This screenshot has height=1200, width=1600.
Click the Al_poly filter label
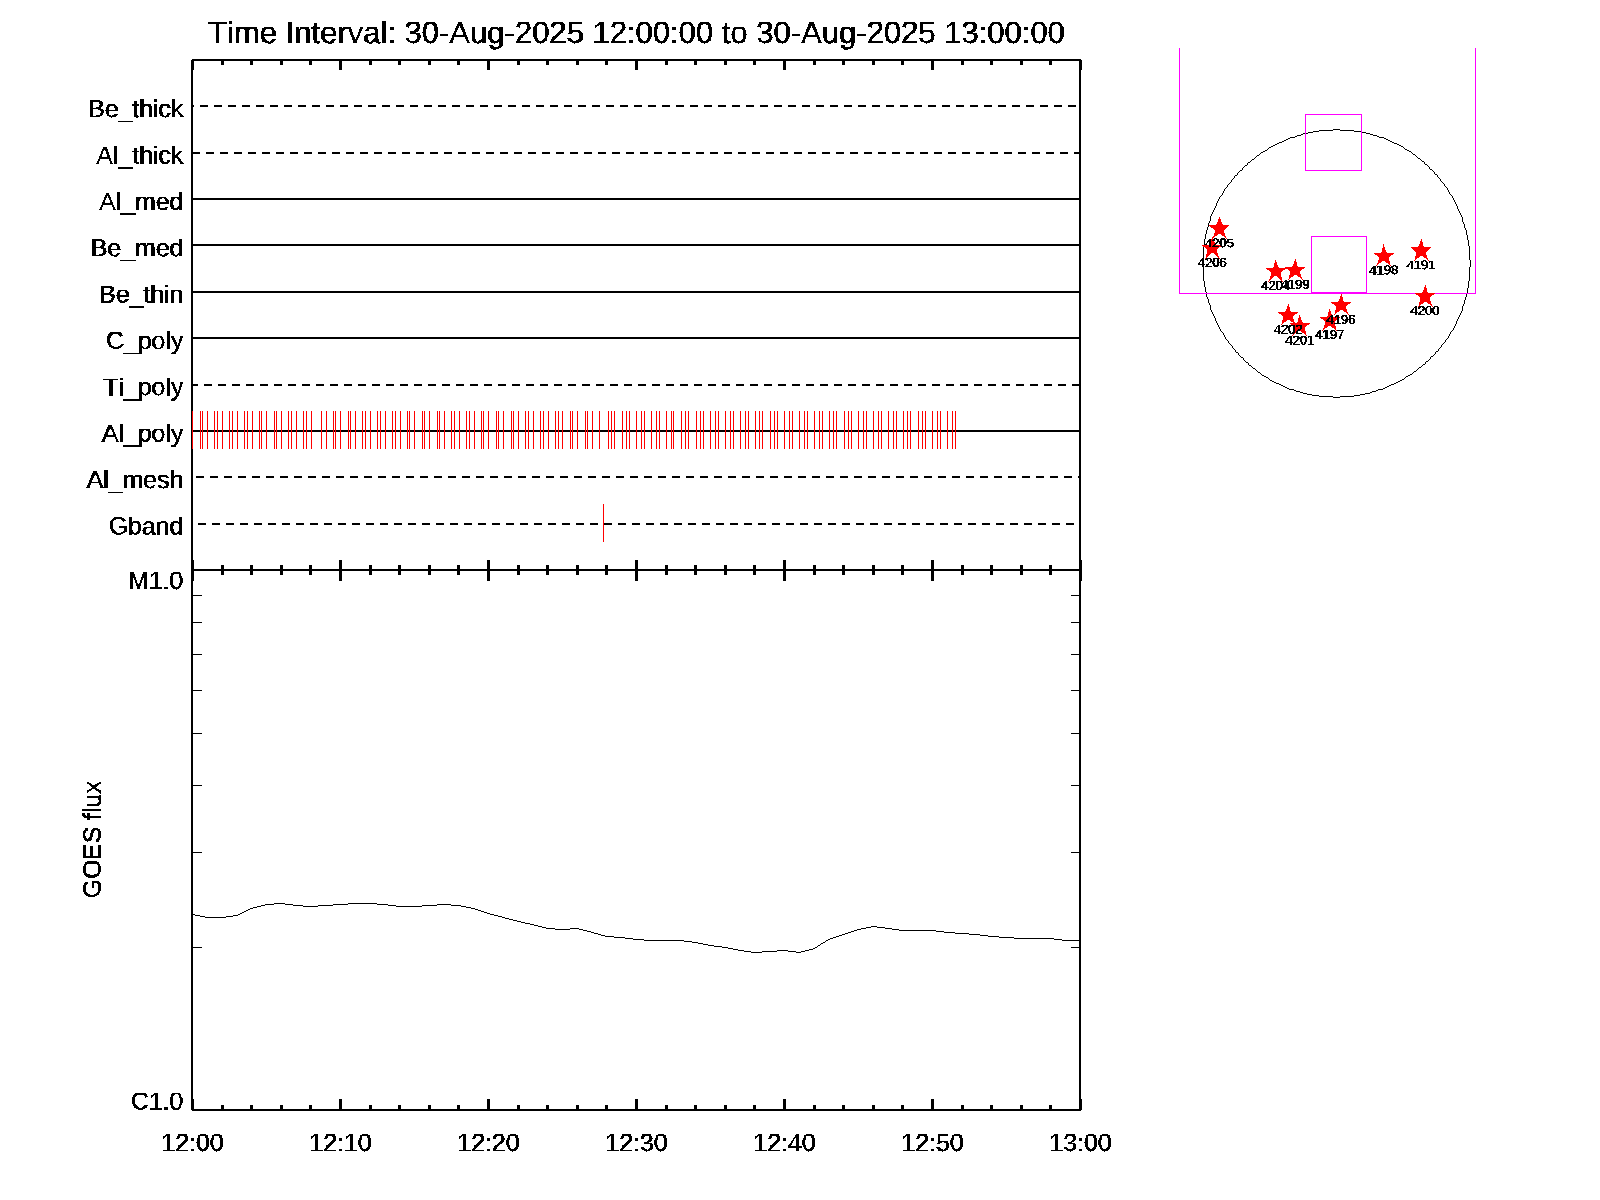click(142, 434)
